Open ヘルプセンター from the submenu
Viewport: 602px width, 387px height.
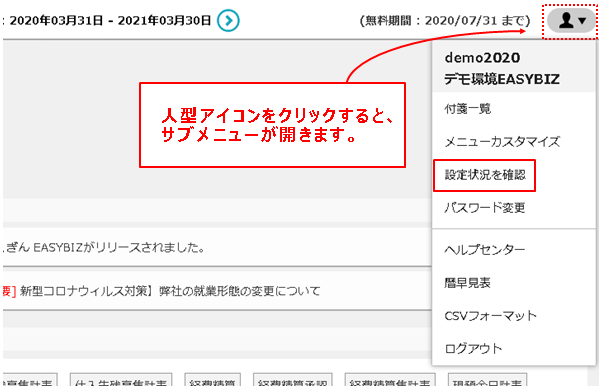(485, 250)
